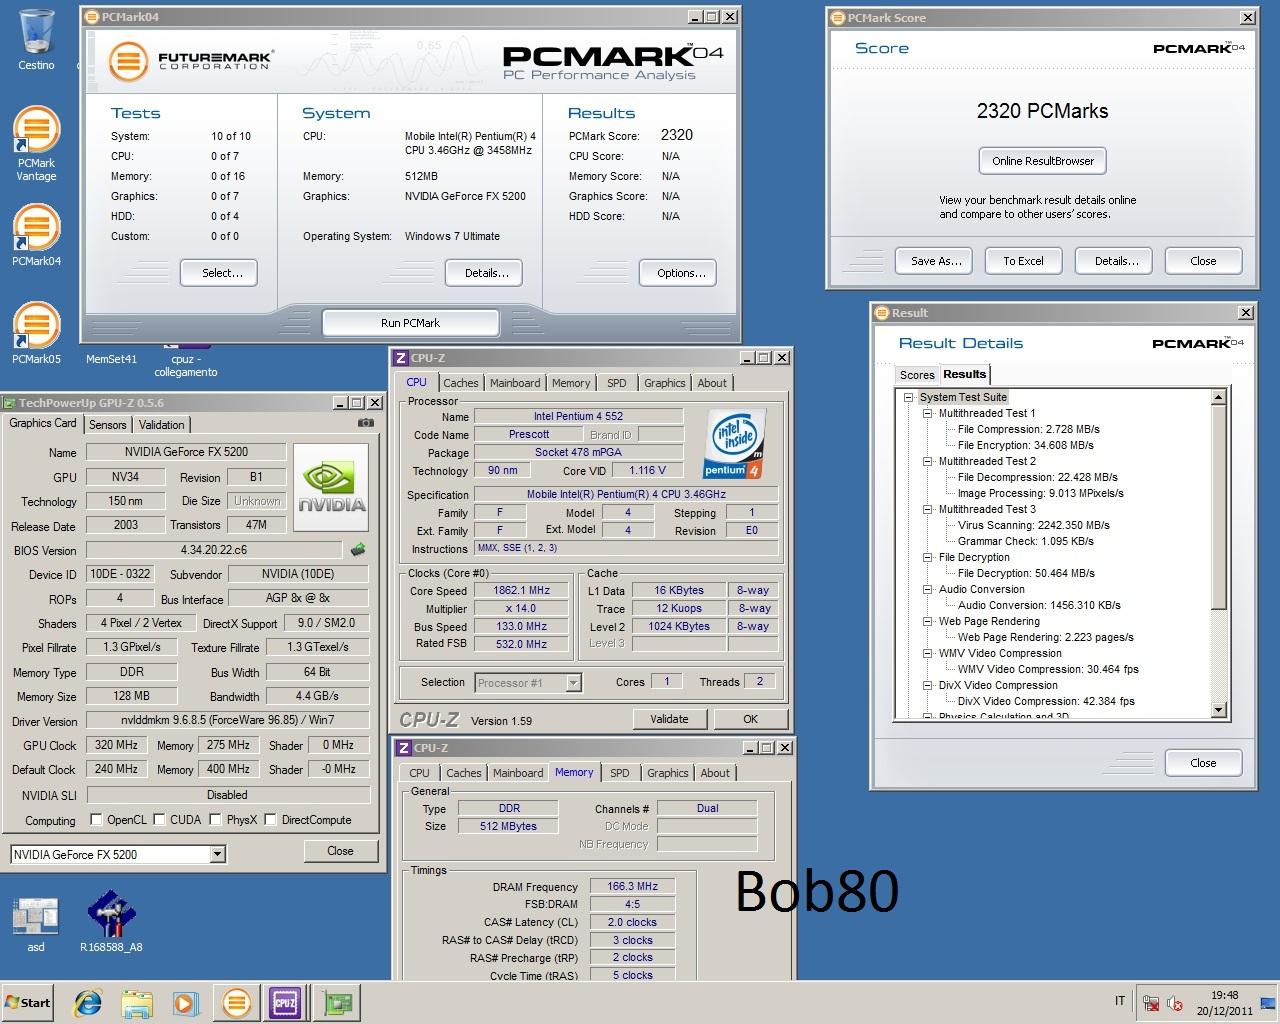The height and width of the screenshot is (1024, 1280).
Task: Click the volume tray icon
Action: pos(1174,1003)
